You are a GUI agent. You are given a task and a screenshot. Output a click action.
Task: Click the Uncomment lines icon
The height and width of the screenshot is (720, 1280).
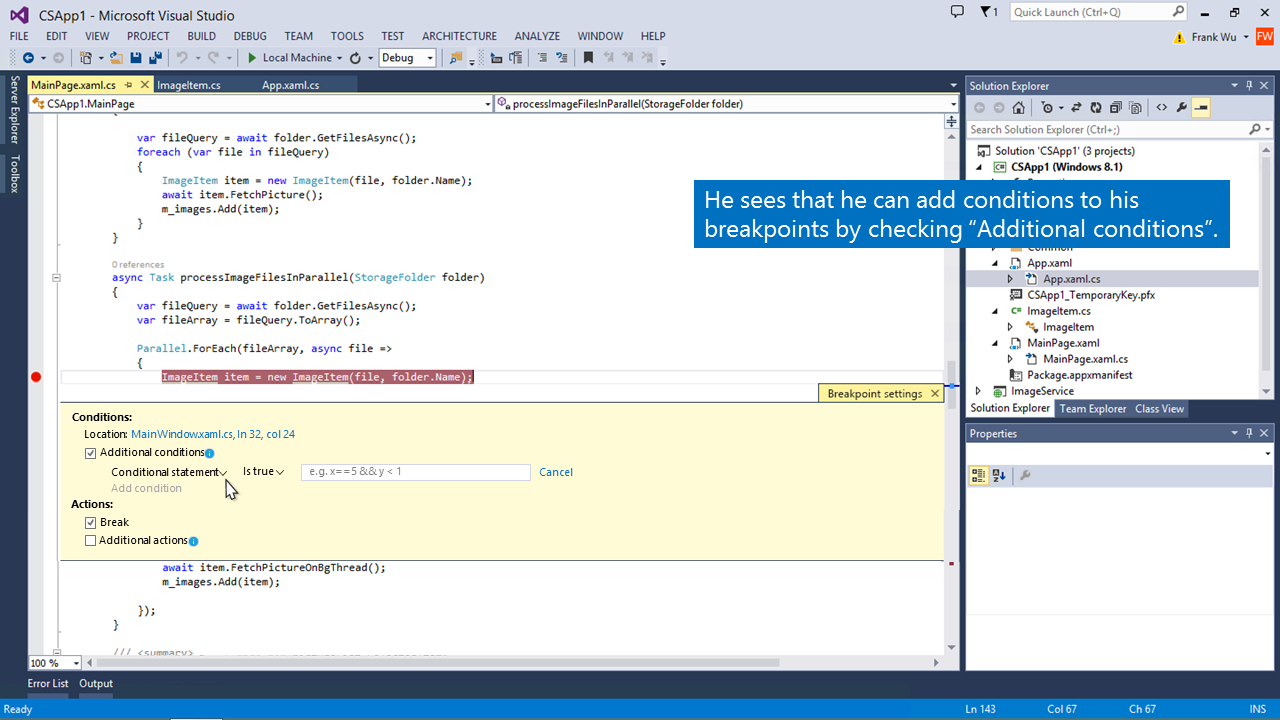coord(560,58)
